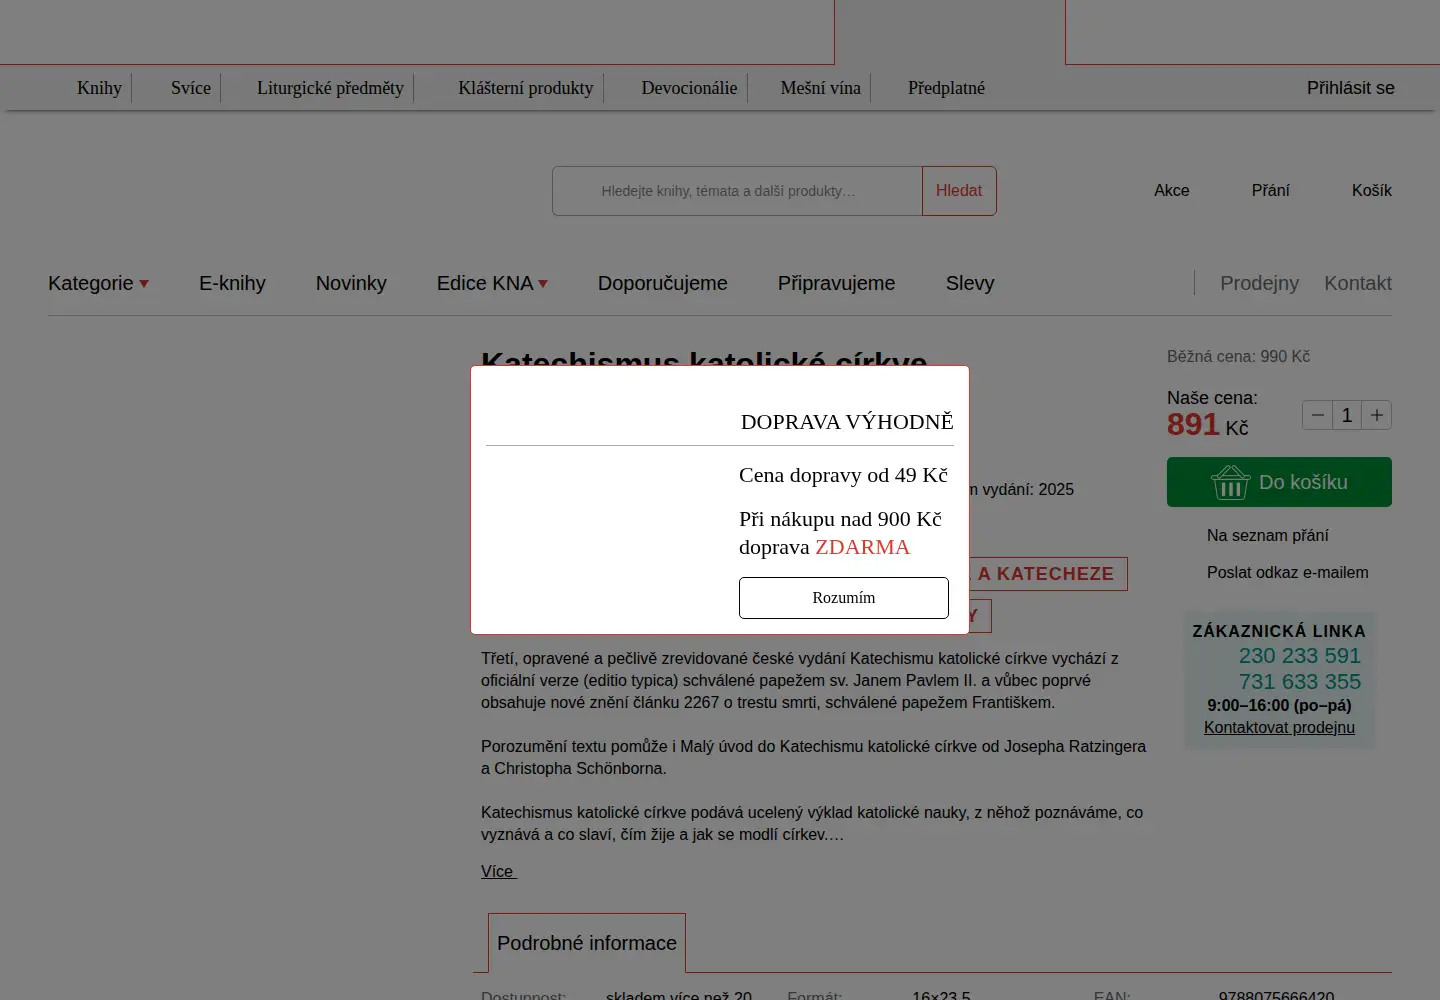Expand the Edice KNA dropdown

pos(492,283)
